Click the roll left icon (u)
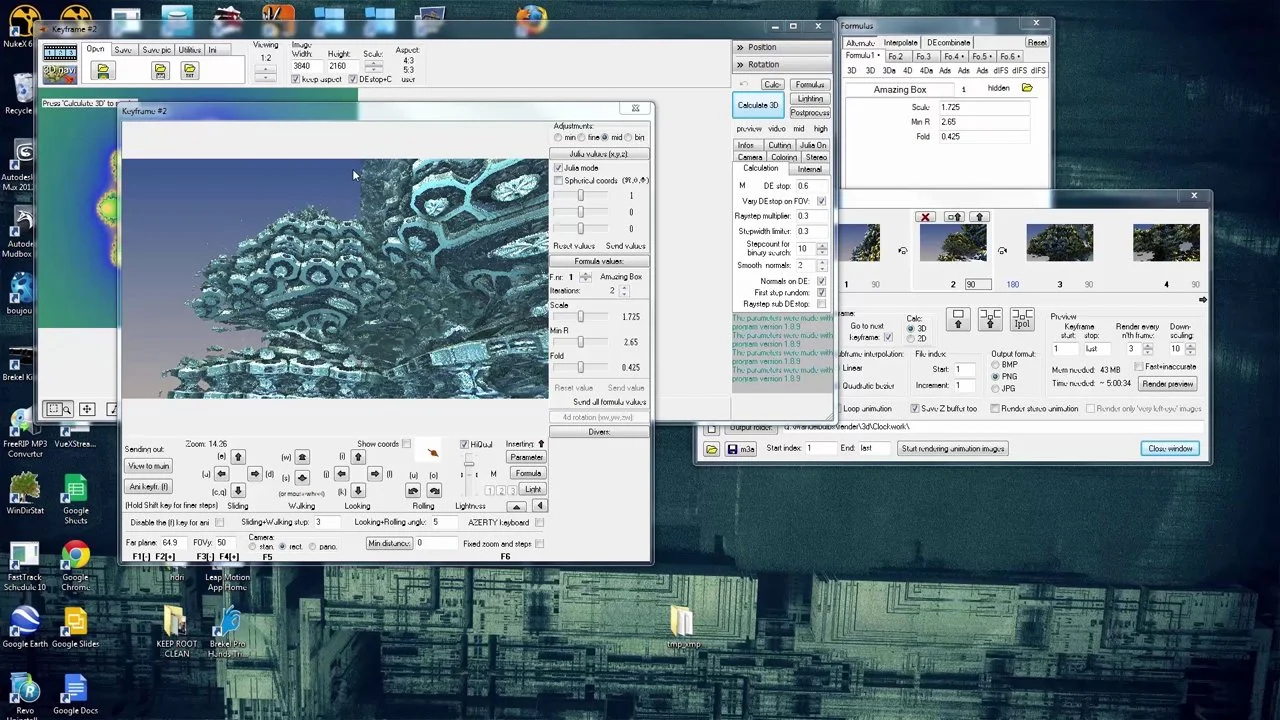The width and height of the screenshot is (1280, 720). 413,491
